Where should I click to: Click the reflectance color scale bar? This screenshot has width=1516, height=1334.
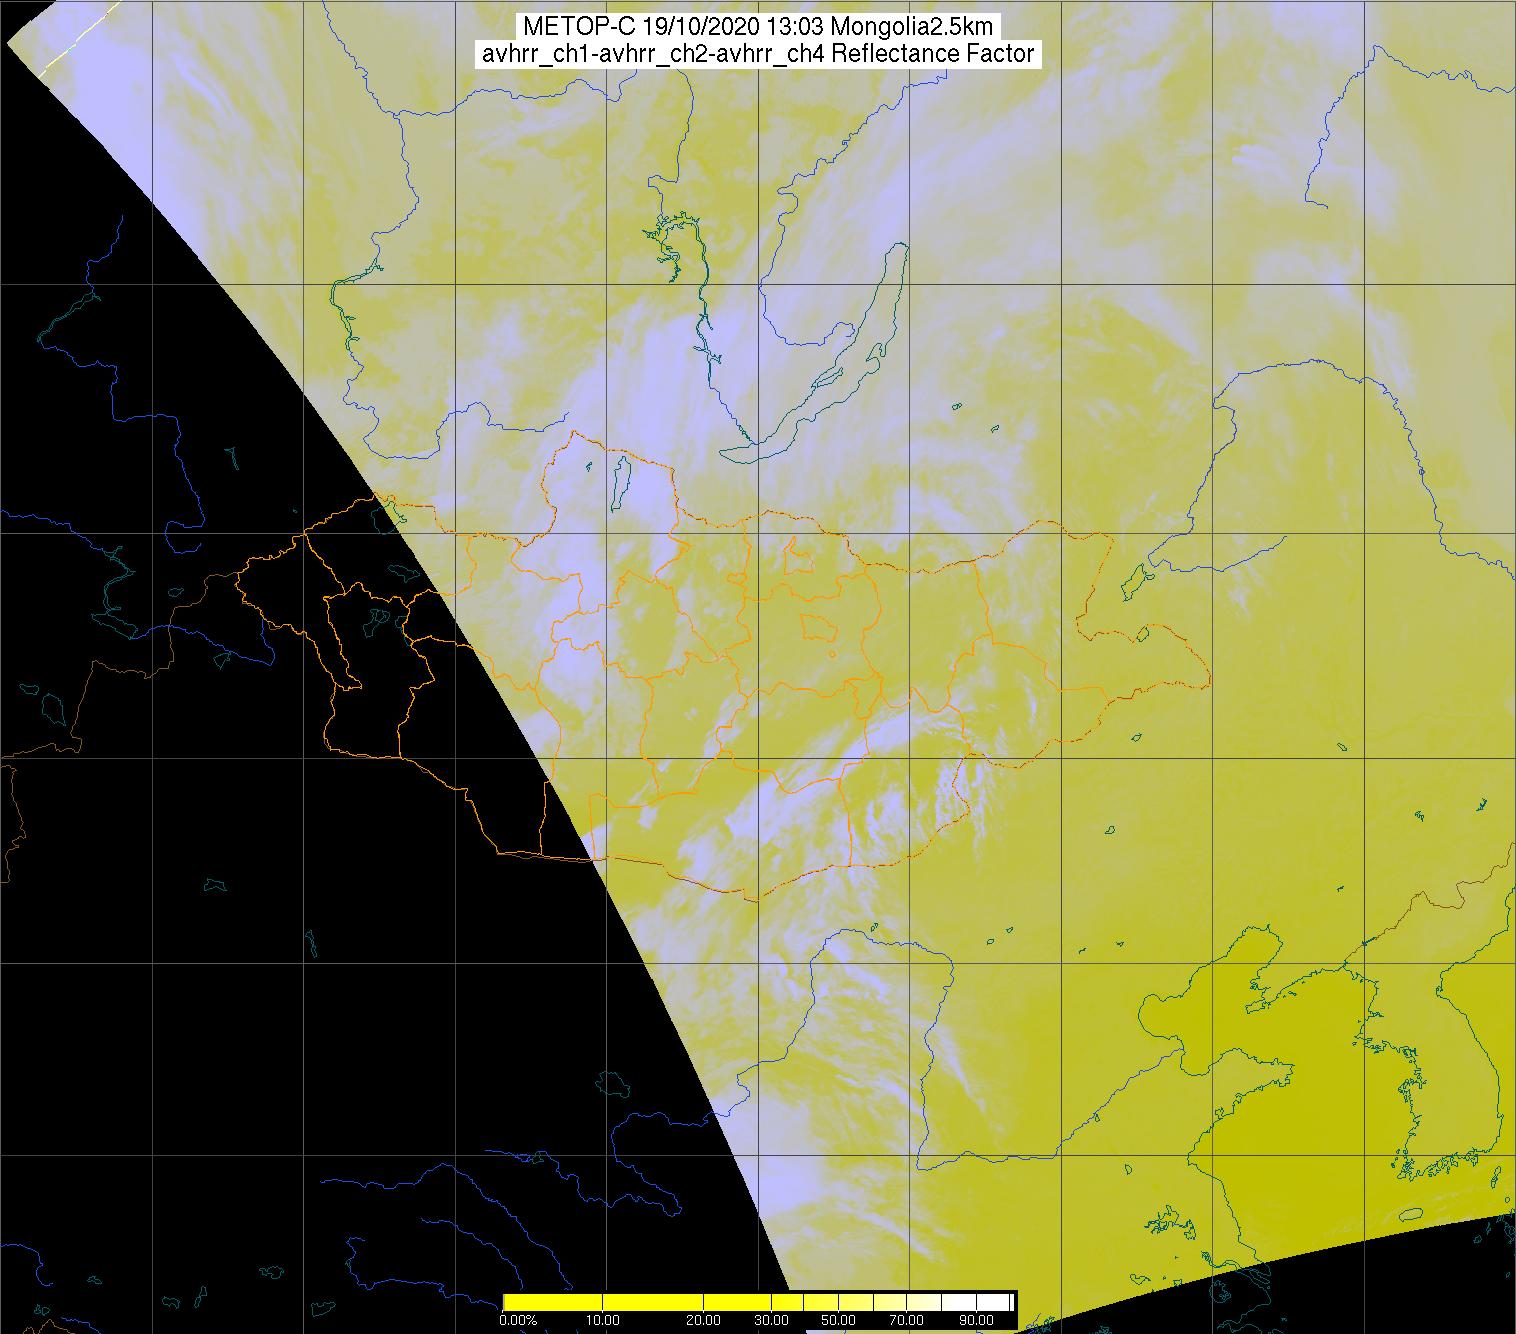(759, 1302)
